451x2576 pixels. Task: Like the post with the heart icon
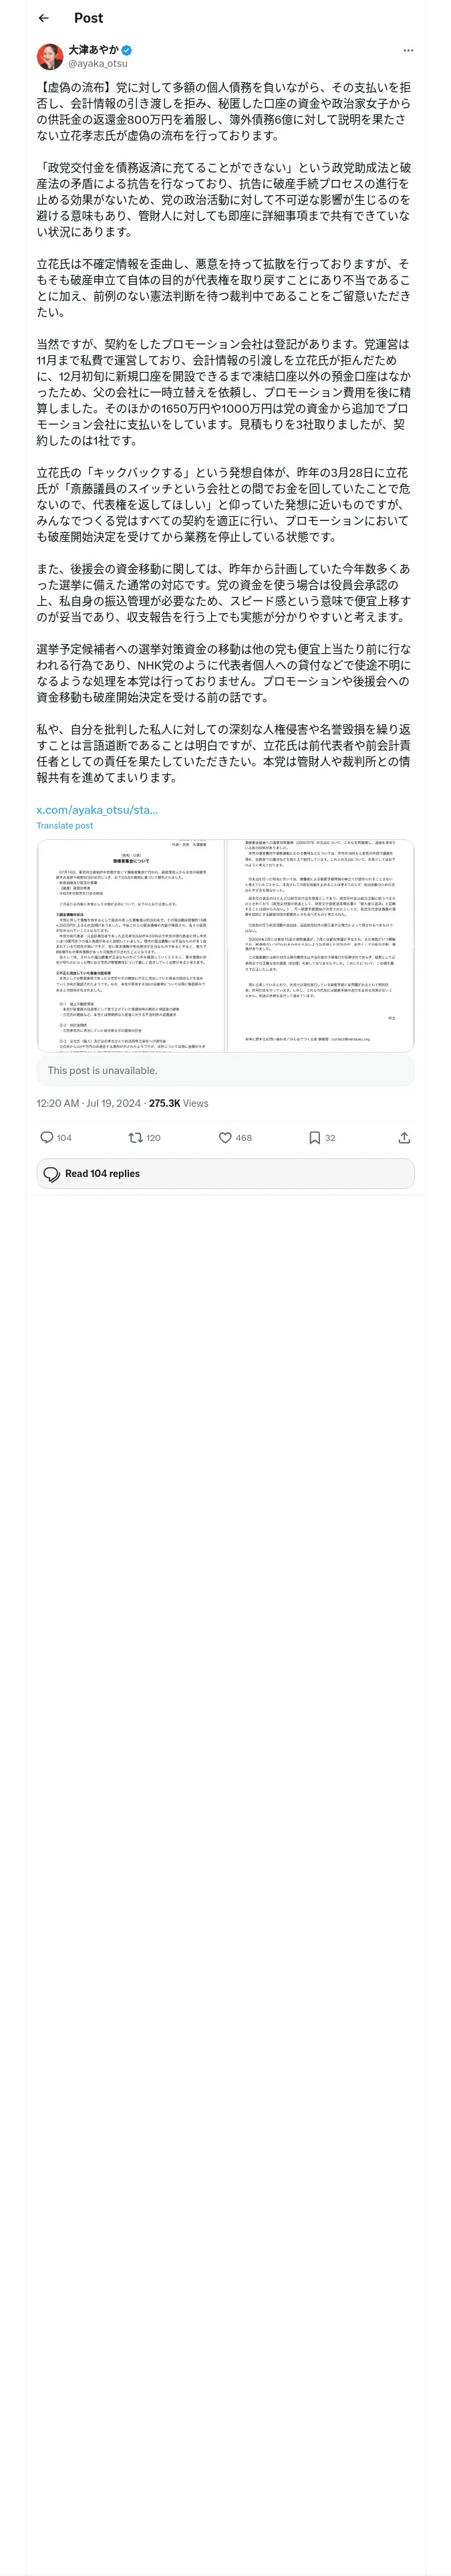pos(225,1138)
